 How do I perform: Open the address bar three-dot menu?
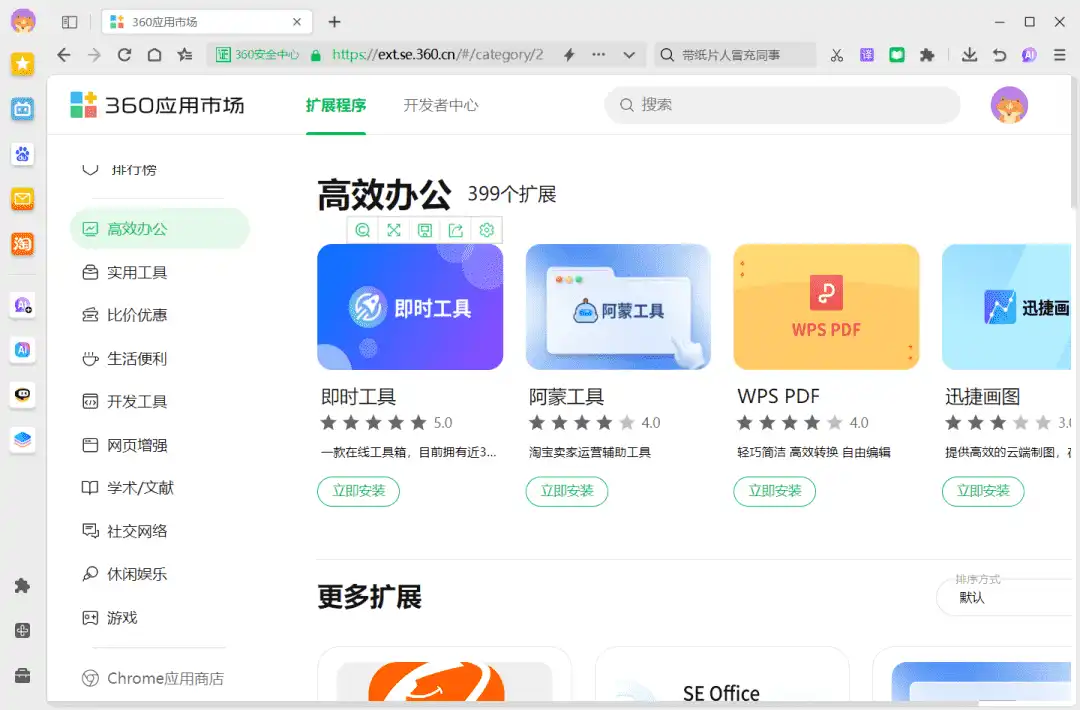tap(599, 55)
